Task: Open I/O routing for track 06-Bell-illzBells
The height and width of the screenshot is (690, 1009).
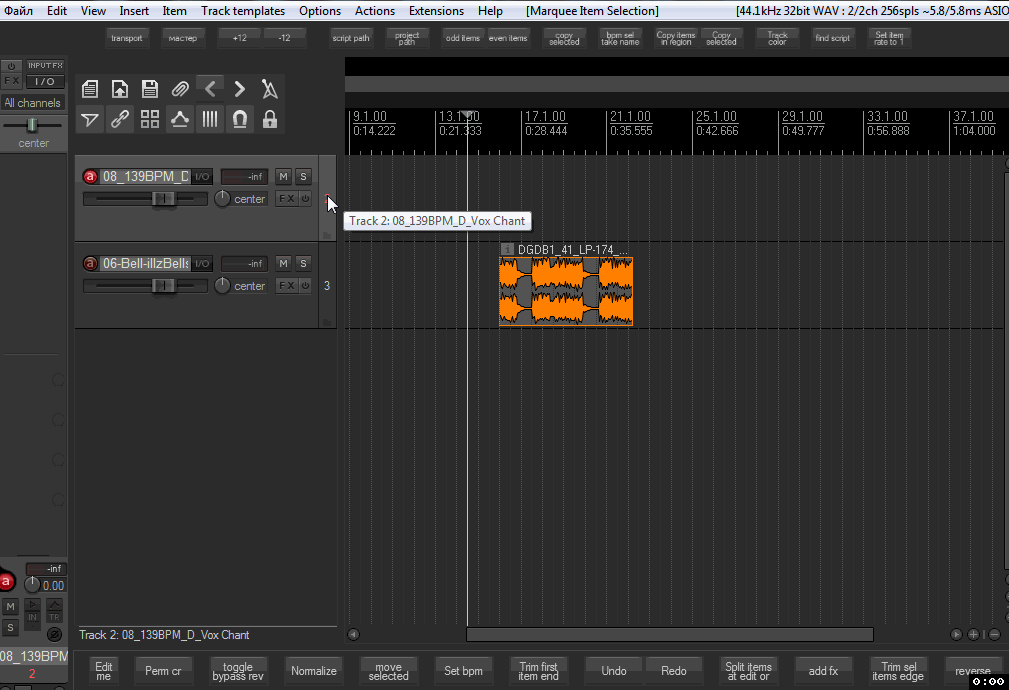Action: click(201, 263)
